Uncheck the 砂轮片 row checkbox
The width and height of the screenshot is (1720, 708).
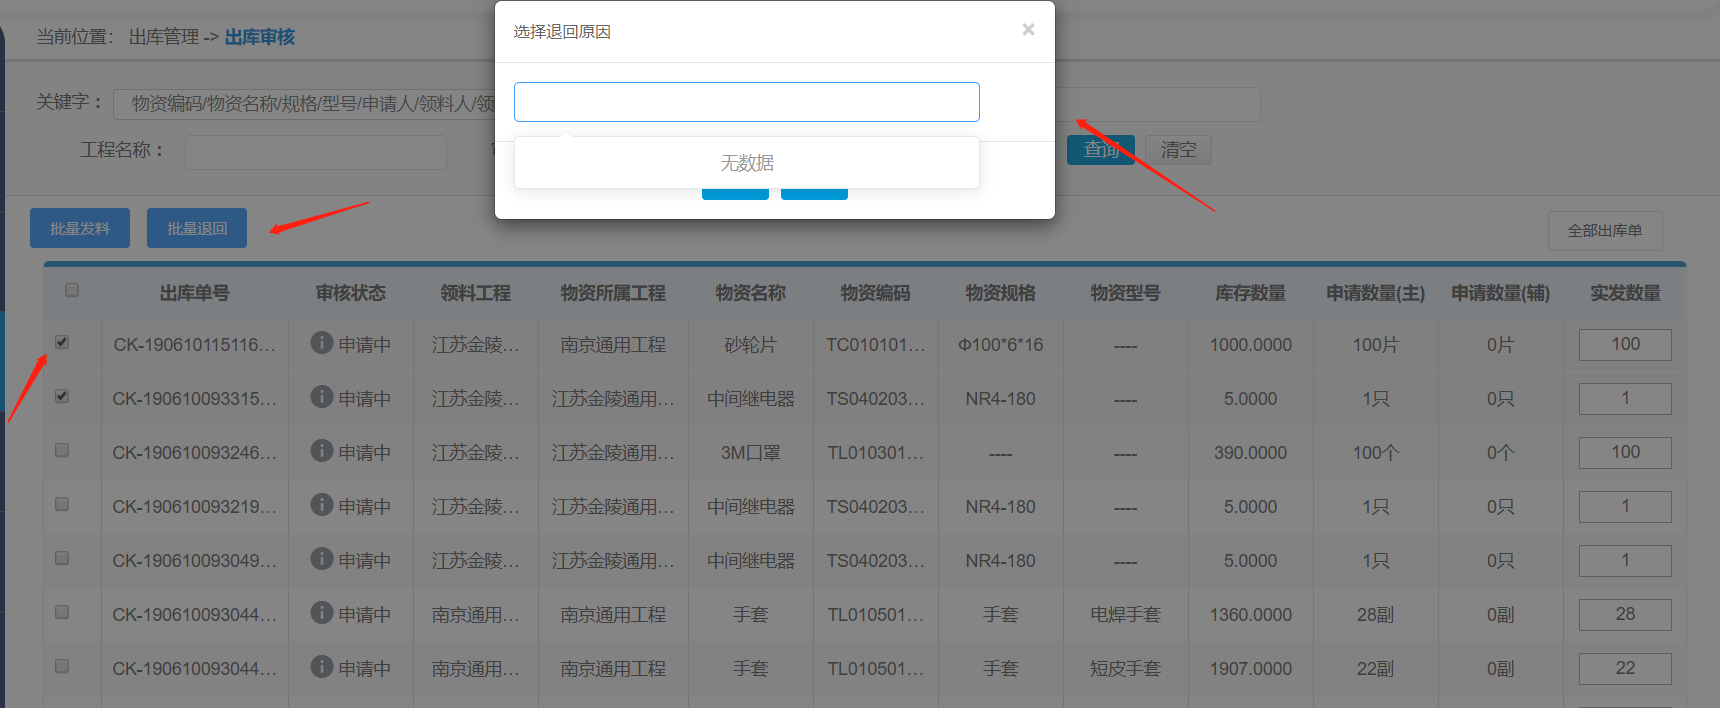coord(62,342)
